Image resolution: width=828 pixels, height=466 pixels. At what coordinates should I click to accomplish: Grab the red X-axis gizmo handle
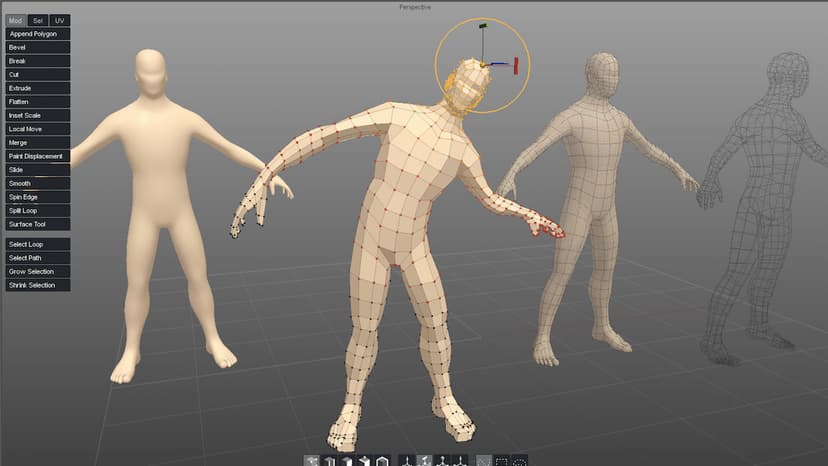tap(515, 66)
